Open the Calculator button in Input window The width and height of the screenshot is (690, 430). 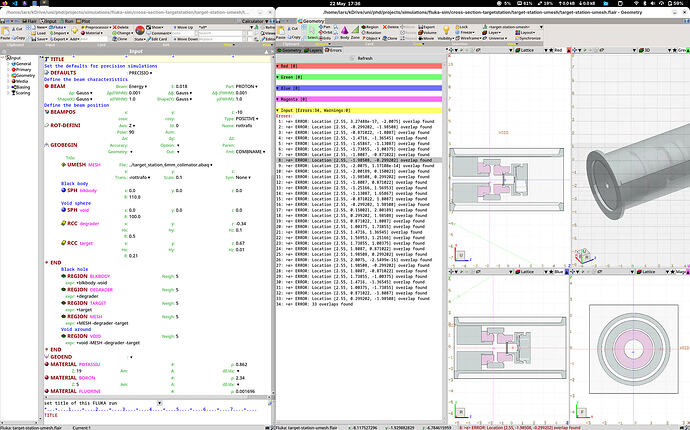253,21
